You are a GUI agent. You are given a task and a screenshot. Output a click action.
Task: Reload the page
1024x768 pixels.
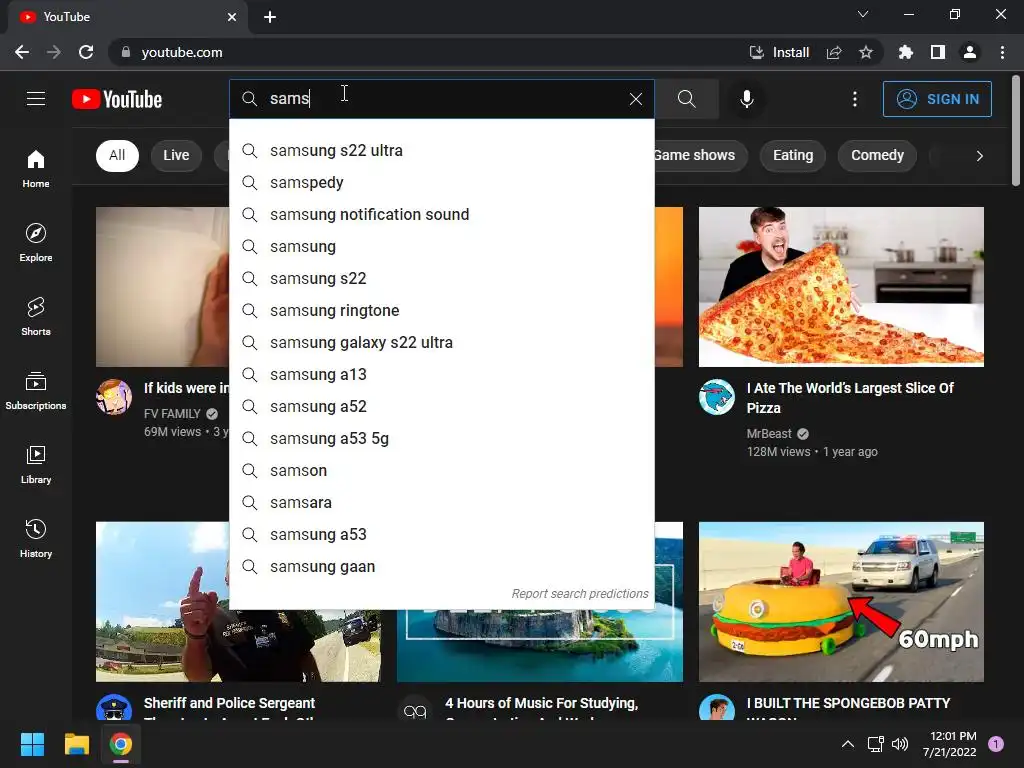click(86, 52)
